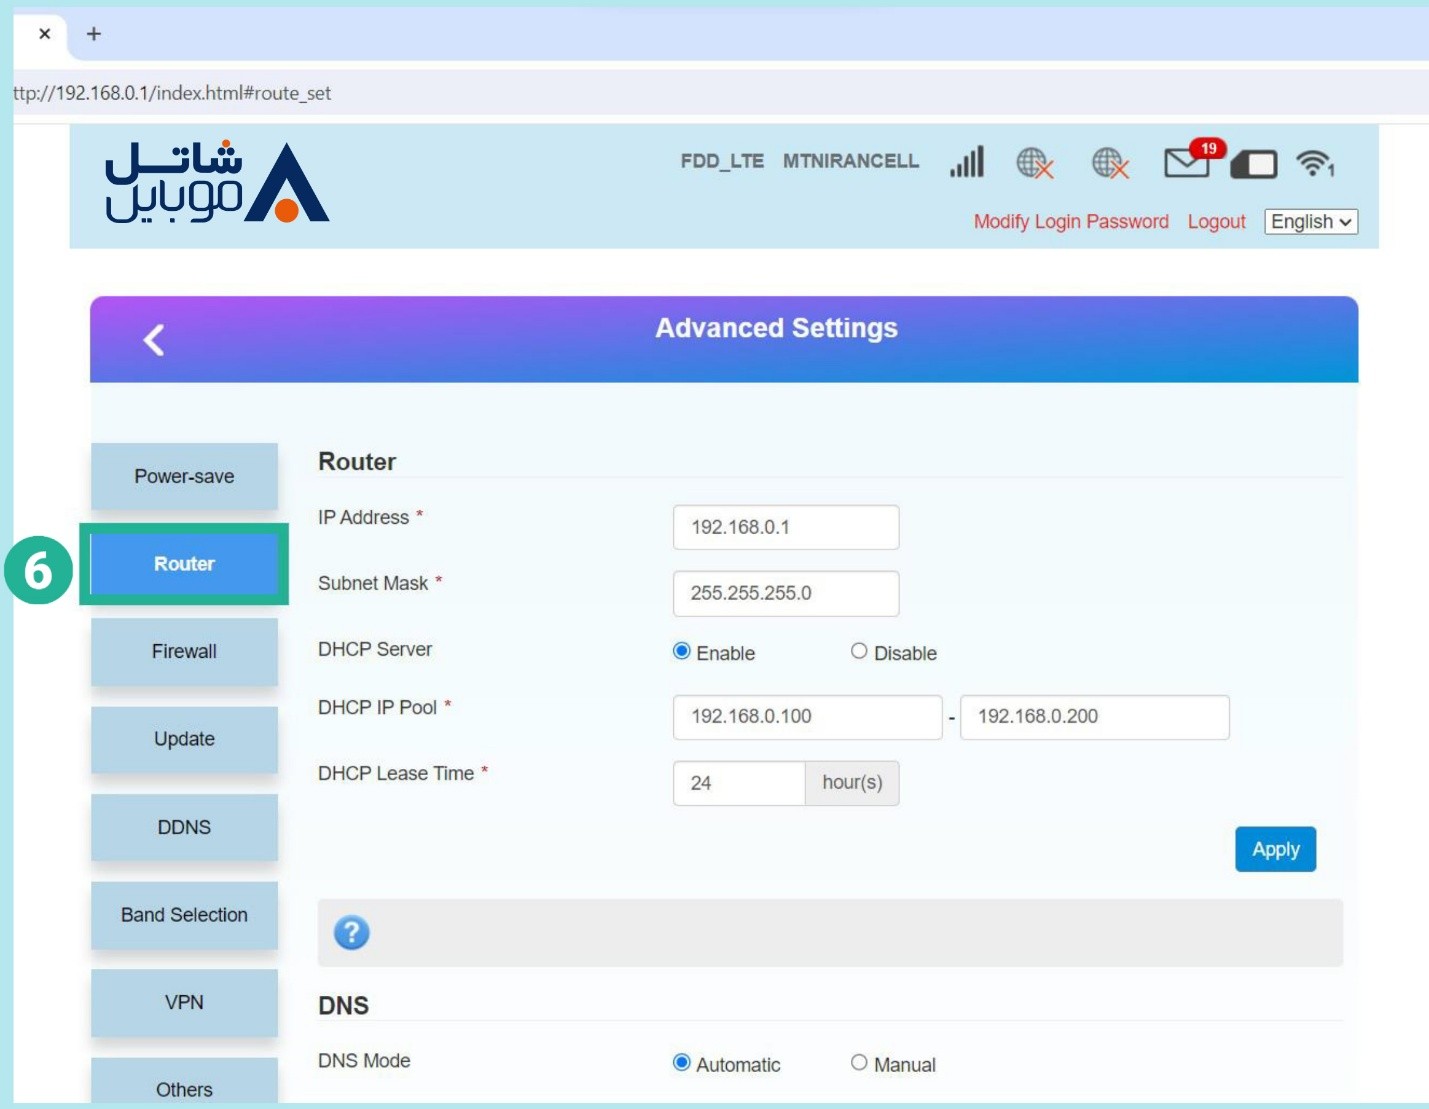Click the browser address bar URL
The height and width of the screenshot is (1109, 1429).
172,93
